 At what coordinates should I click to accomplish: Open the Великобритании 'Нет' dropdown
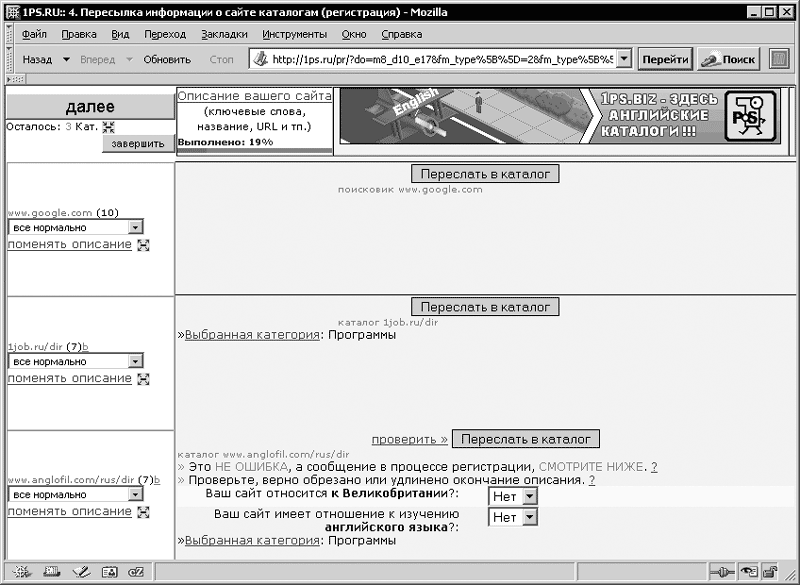[x=513, y=496]
